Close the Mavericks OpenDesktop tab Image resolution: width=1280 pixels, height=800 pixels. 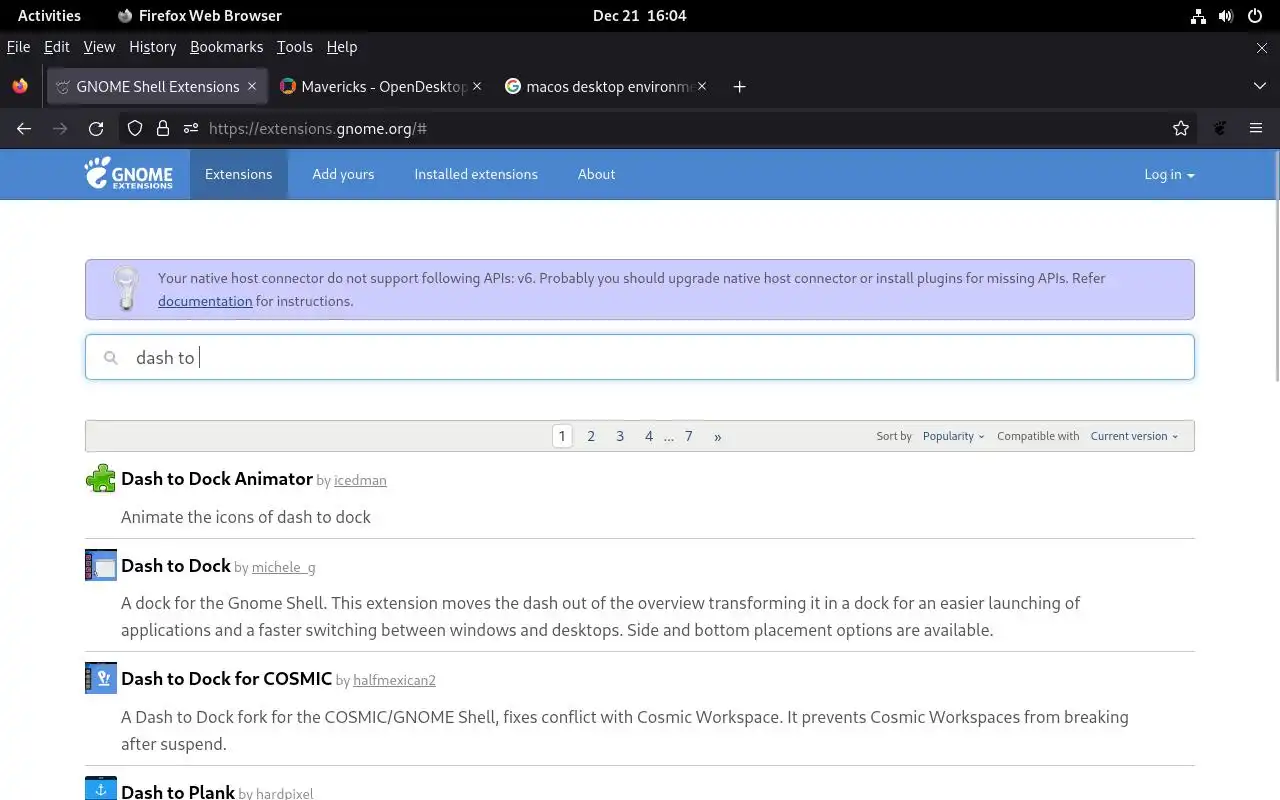click(477, 86)
